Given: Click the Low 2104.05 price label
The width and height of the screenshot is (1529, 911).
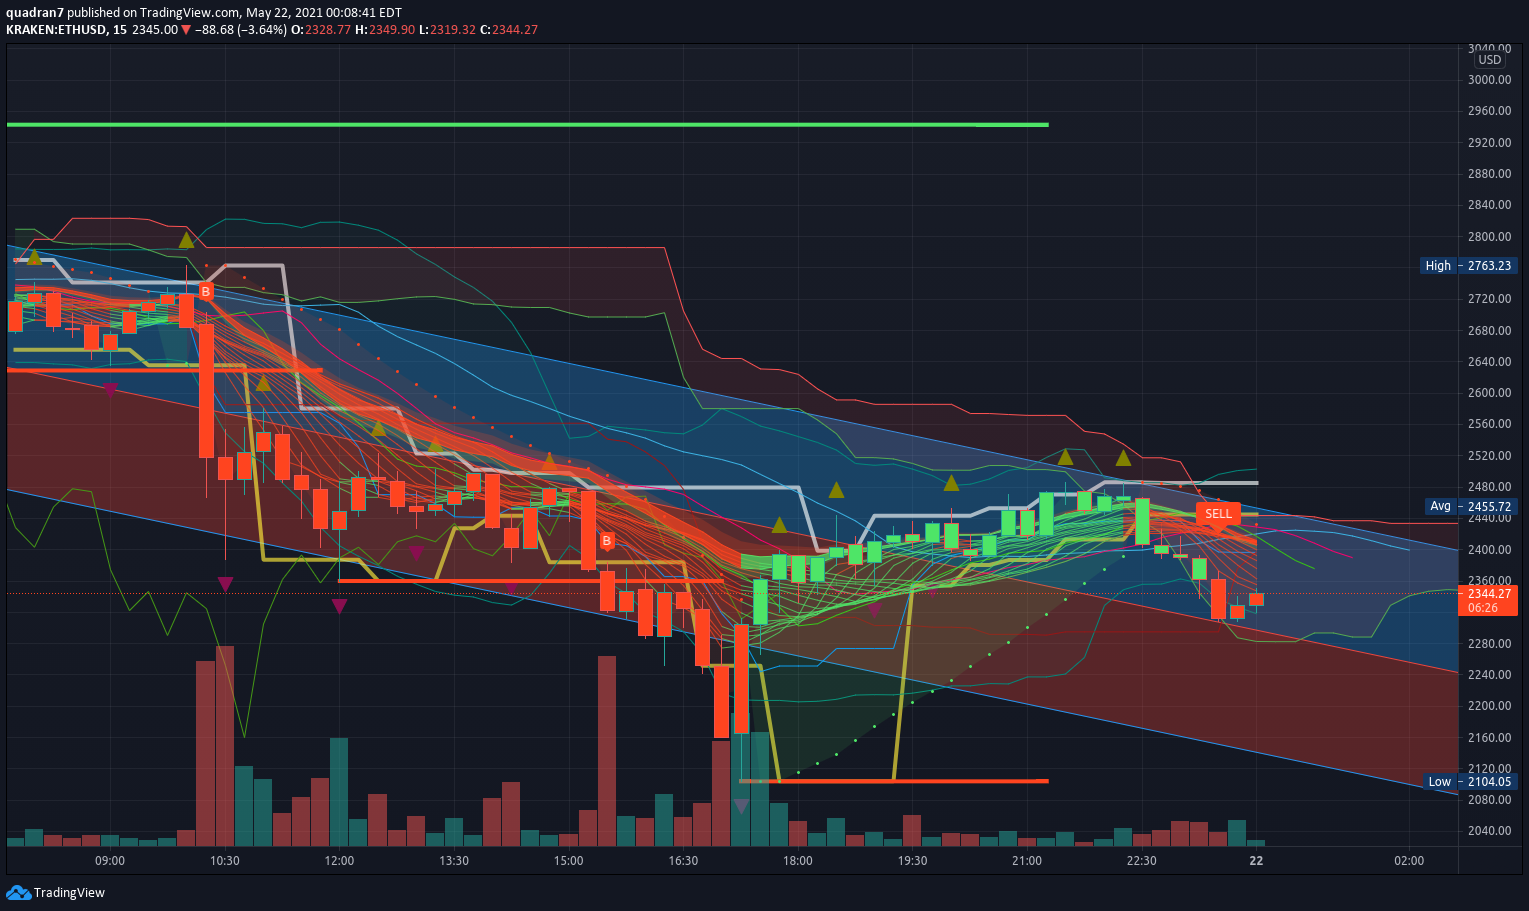Looking at the screenshot, I should (x=1470, y=782).
